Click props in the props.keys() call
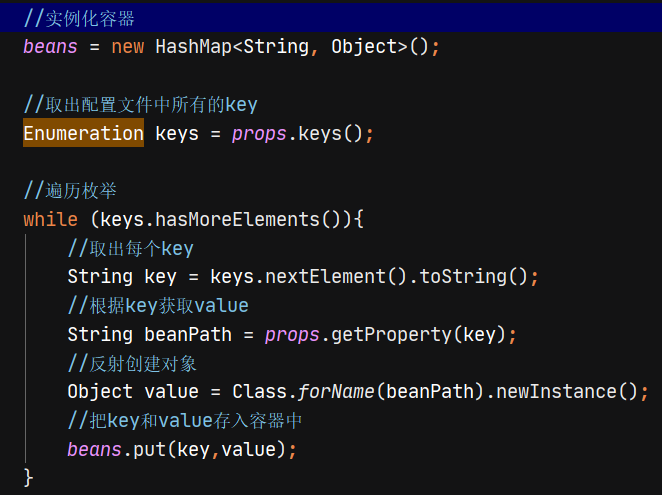The width and height of the screenshot is (662, 495). tap(259, 134)
